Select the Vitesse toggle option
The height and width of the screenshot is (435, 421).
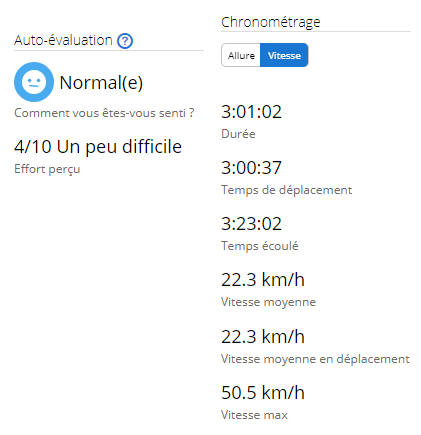tap(284, 55)
